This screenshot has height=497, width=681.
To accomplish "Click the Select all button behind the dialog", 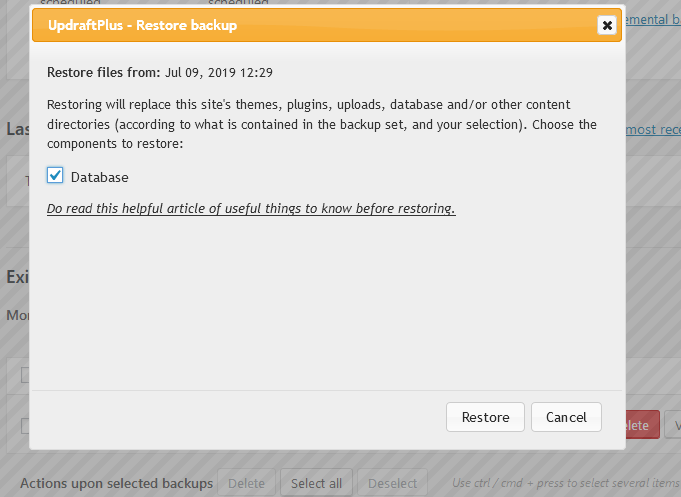I will [316, 483].
